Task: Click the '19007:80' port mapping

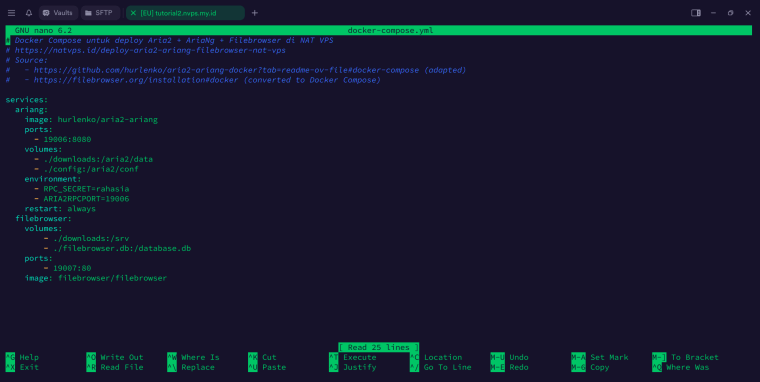Action: (x=72, y=268)
